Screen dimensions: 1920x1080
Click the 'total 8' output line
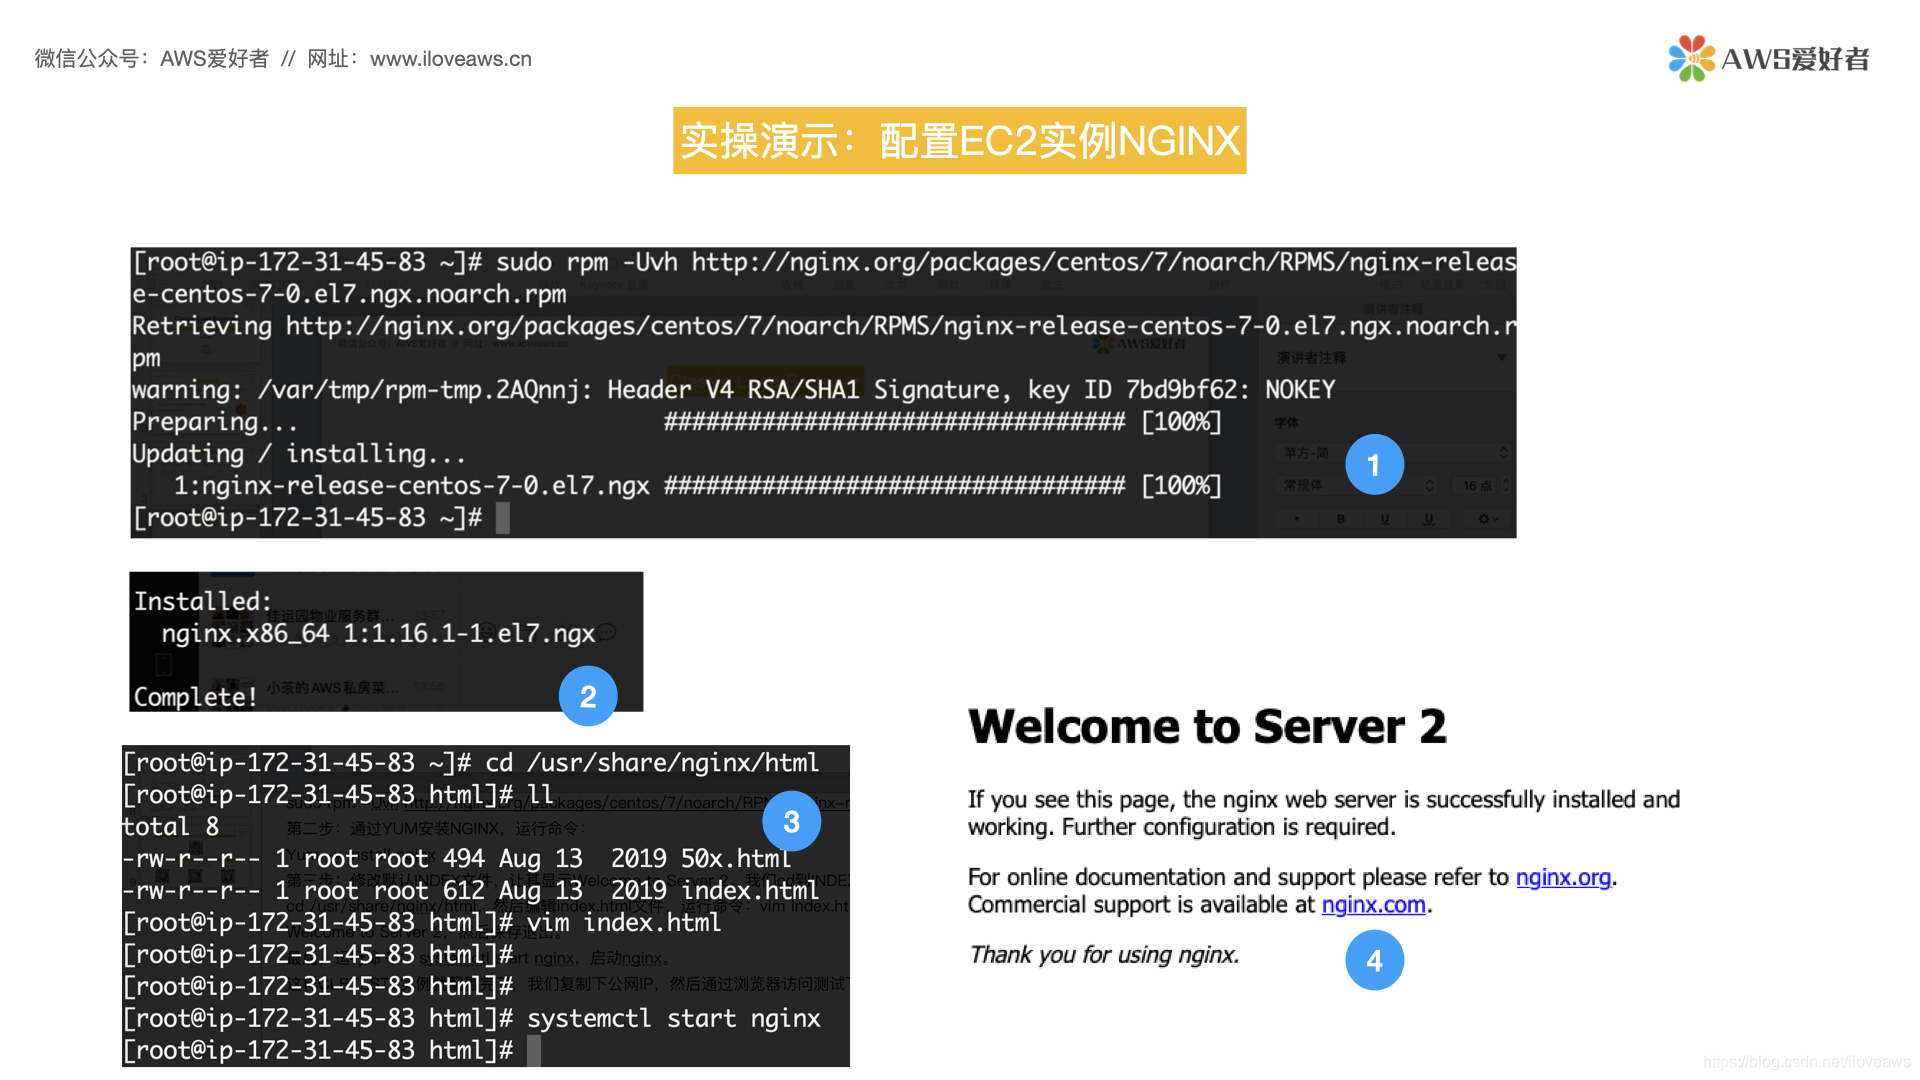(170, 827)
